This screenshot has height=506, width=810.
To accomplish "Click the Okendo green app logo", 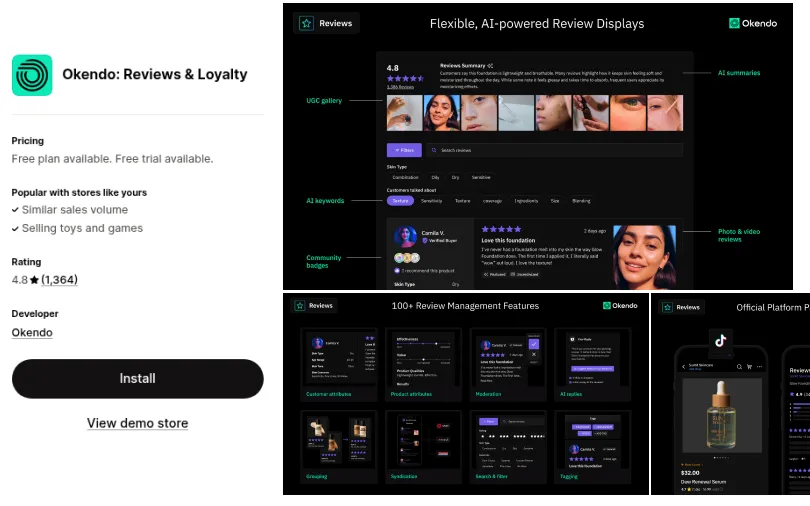I will pyautogui.click(x=32, y=75).
